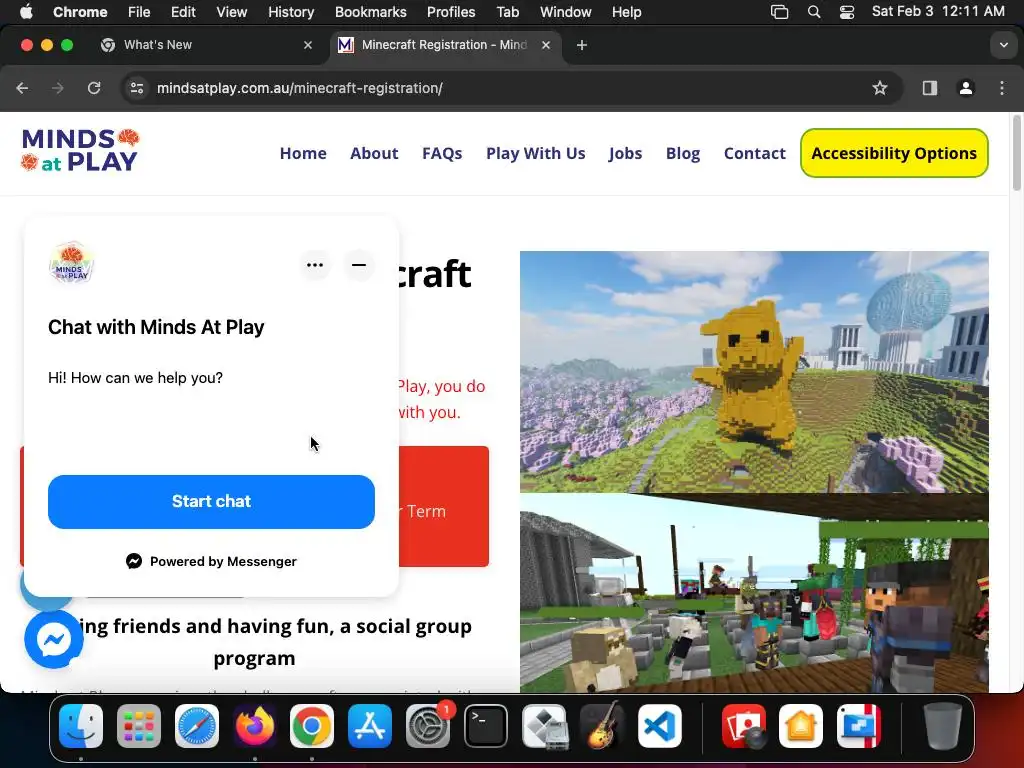Launch Safari from the dock

pyautogui.click(x=197, y=726)
